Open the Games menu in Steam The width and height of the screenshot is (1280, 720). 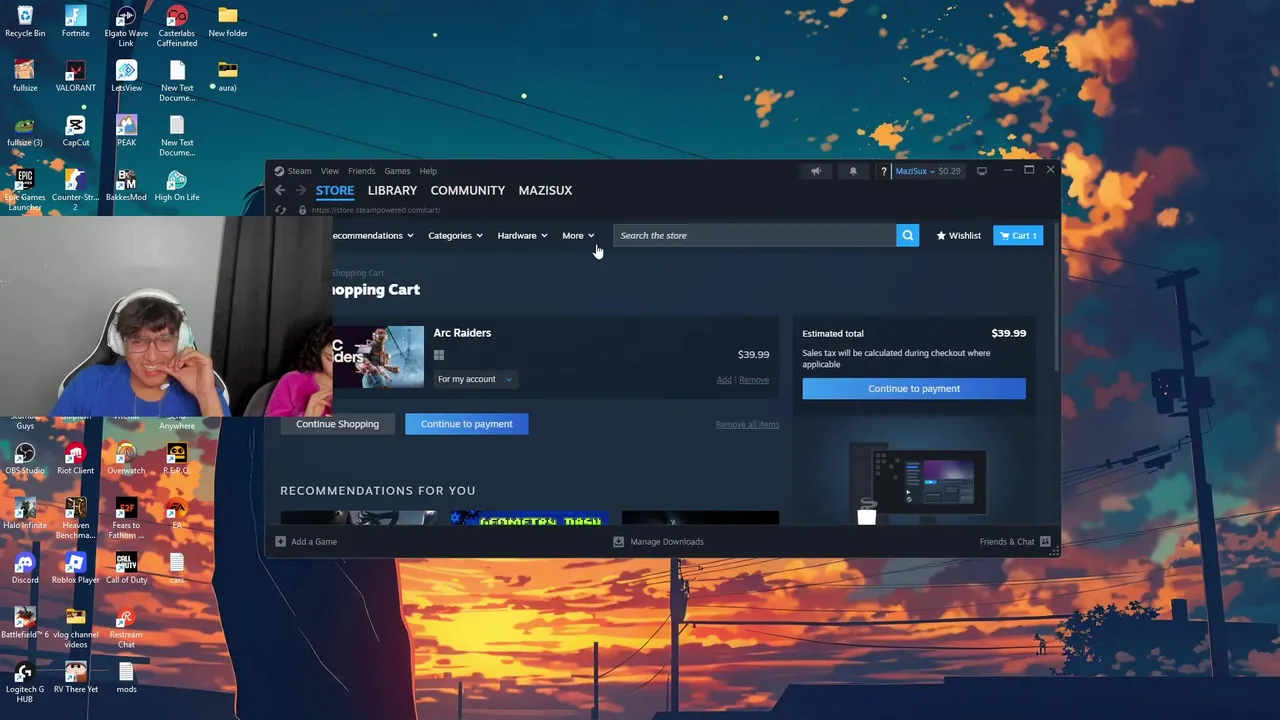(397, 171)
